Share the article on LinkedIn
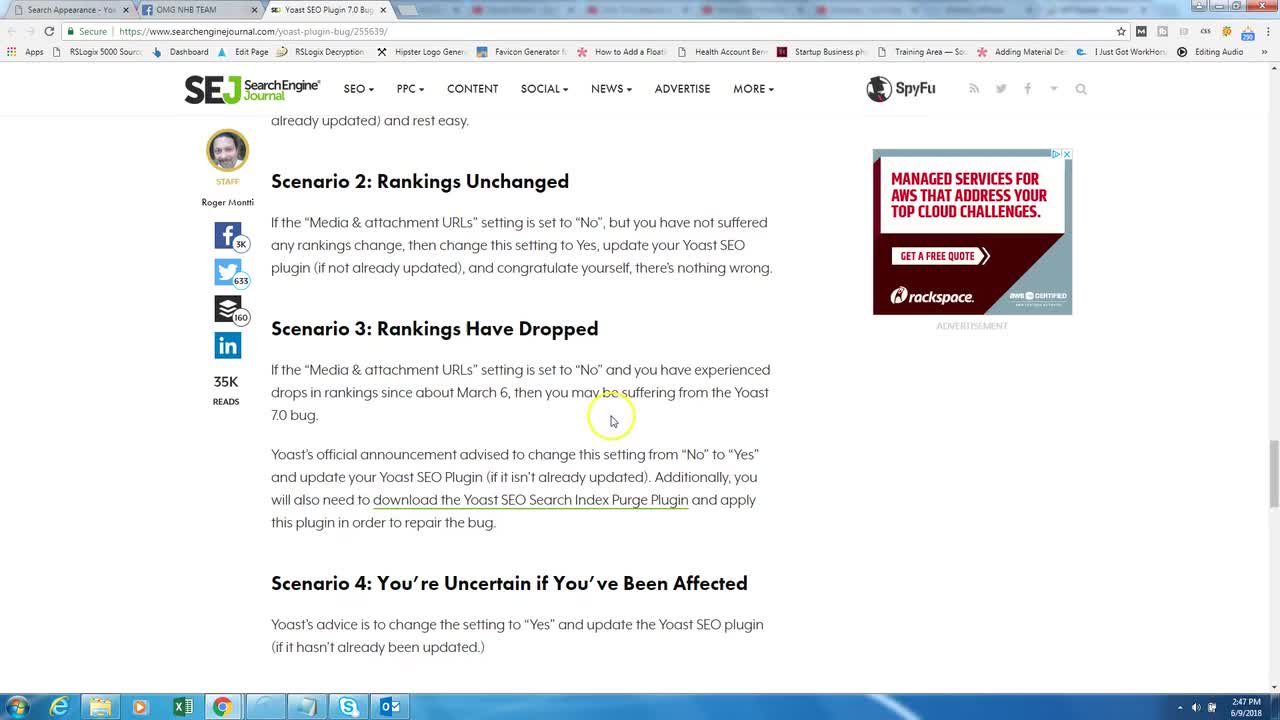The height and width of the screenshot is (720, 1280). tap(227, 346)
